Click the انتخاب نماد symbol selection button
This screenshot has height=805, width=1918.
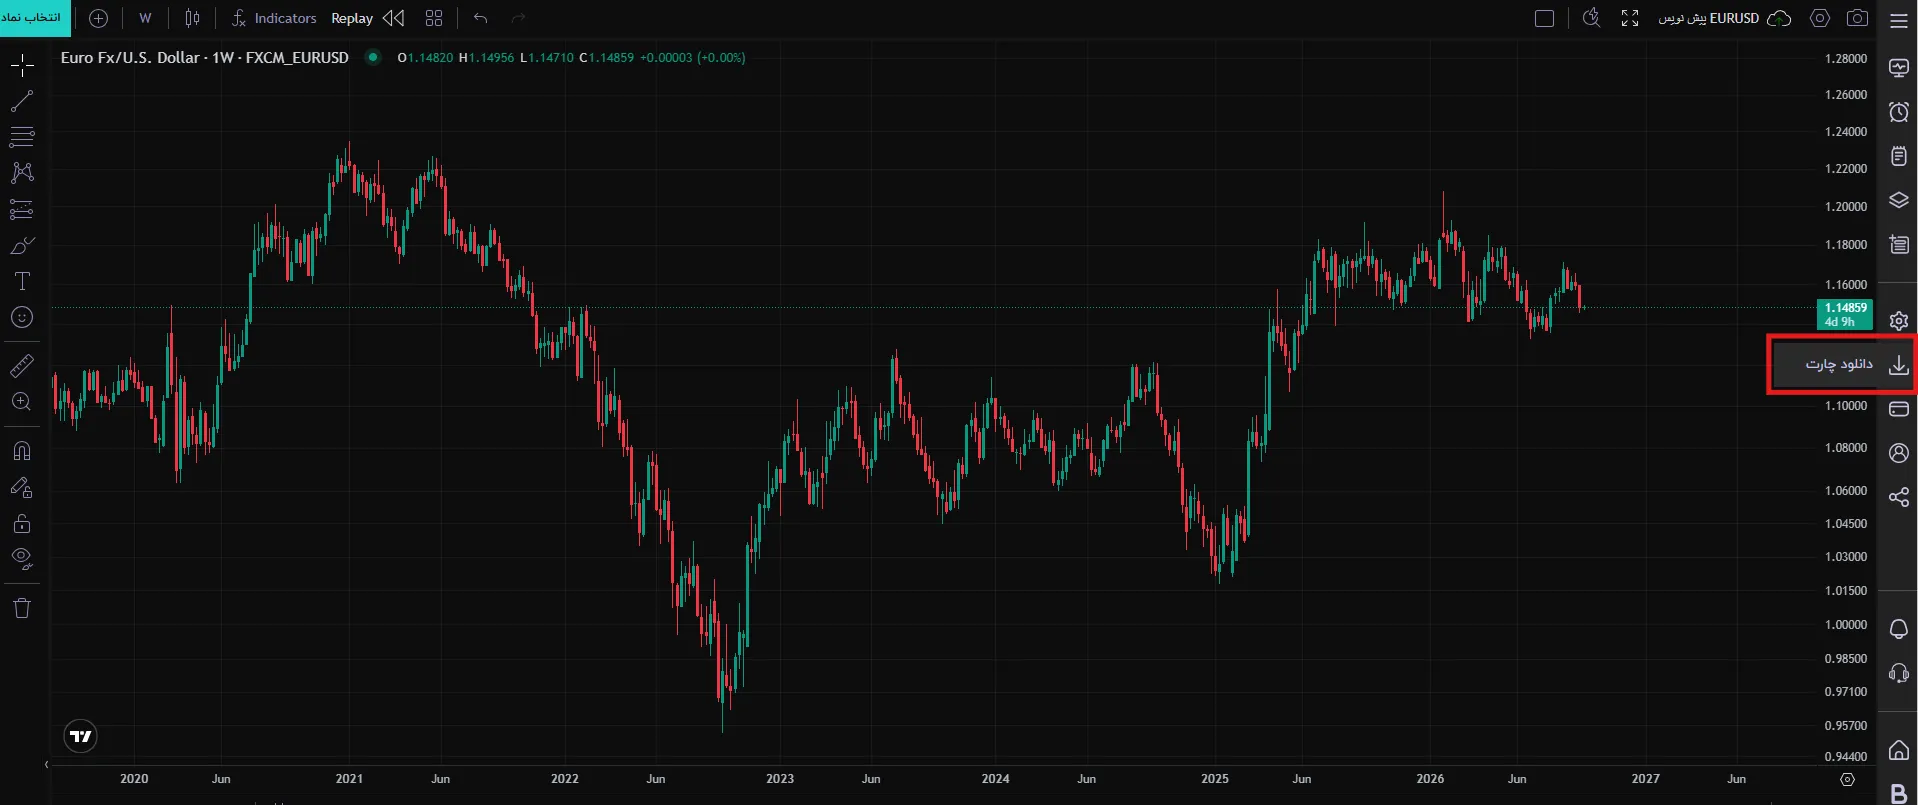coord(35,18)
